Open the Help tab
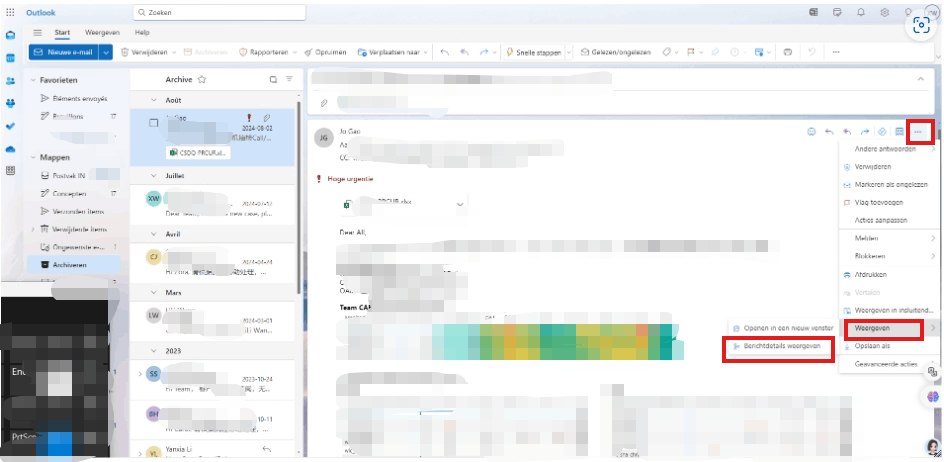Screen dimensions: 944x462 [142, 33]
